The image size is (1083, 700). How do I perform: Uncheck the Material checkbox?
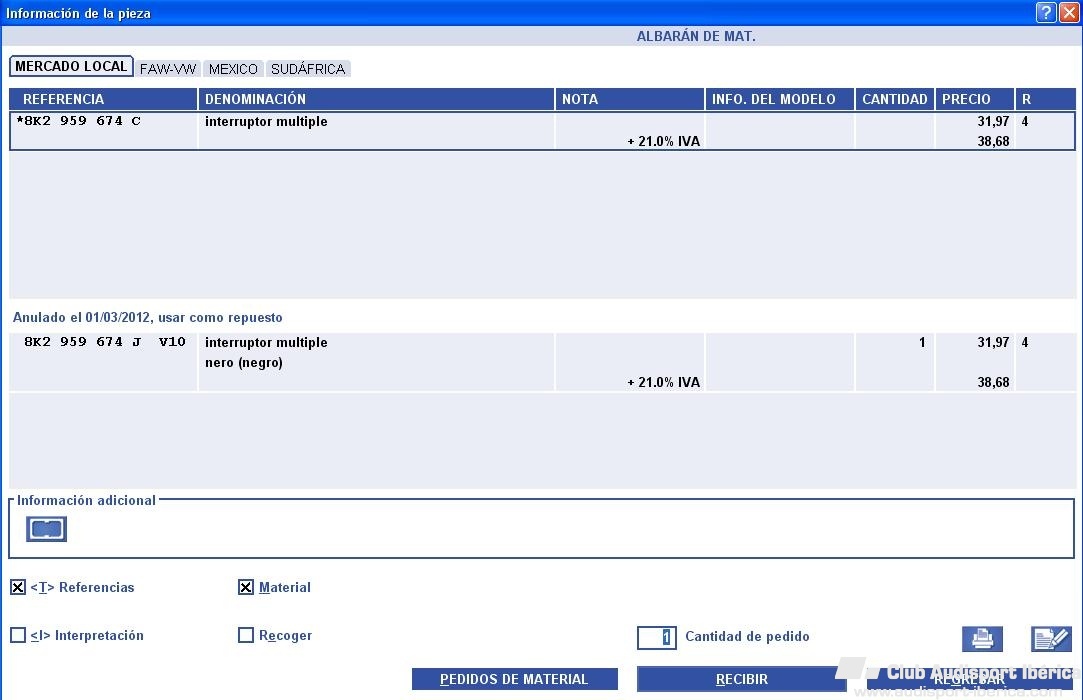click(x=246, y=587)
